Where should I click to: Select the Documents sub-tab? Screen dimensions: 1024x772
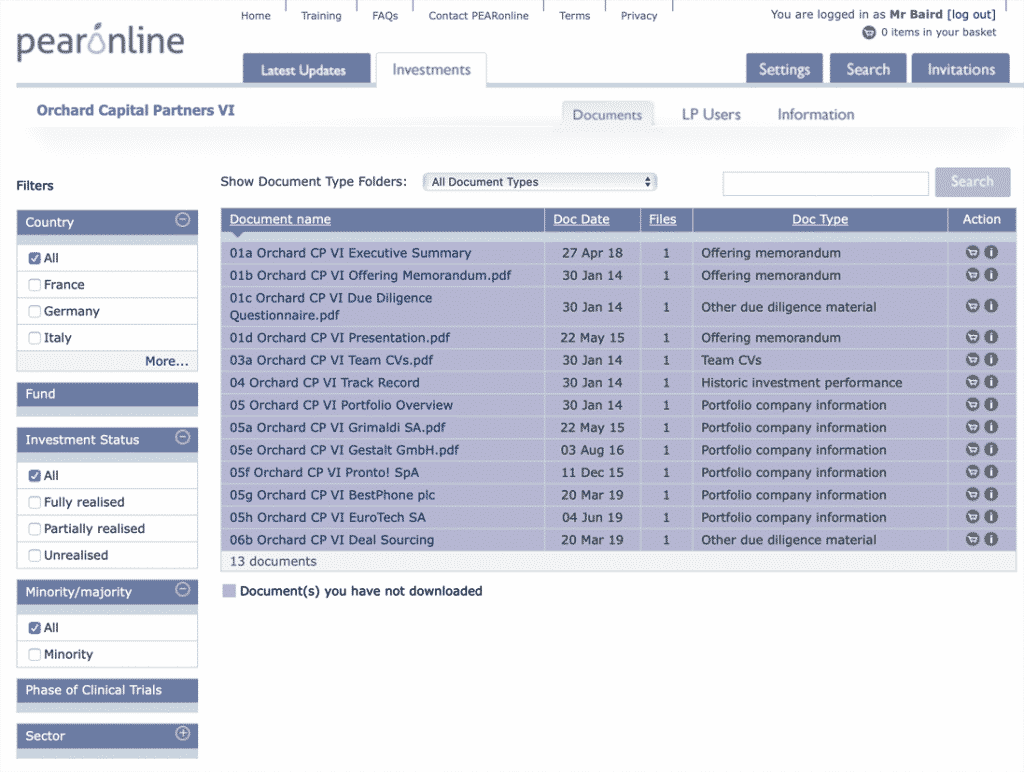(607, 114)
